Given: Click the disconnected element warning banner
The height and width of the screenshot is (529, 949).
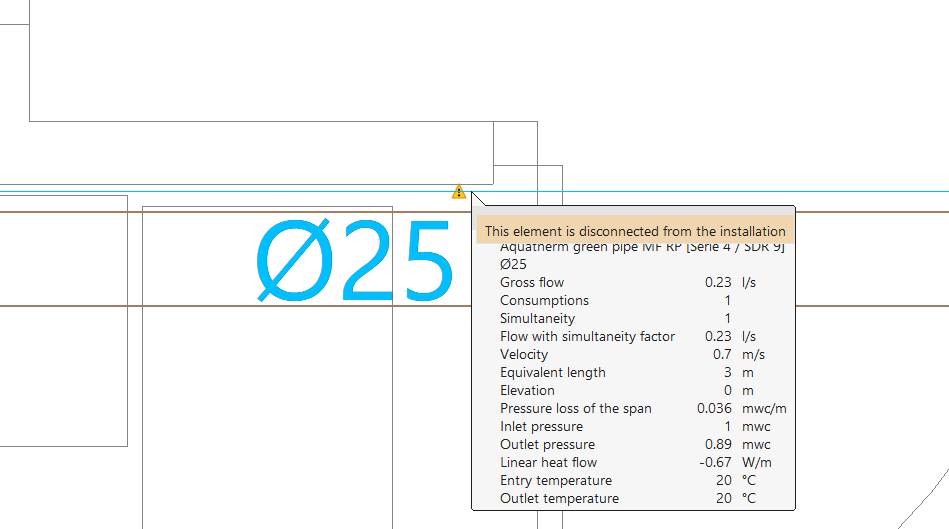Looking at the screenshot, I should [634, 231].
